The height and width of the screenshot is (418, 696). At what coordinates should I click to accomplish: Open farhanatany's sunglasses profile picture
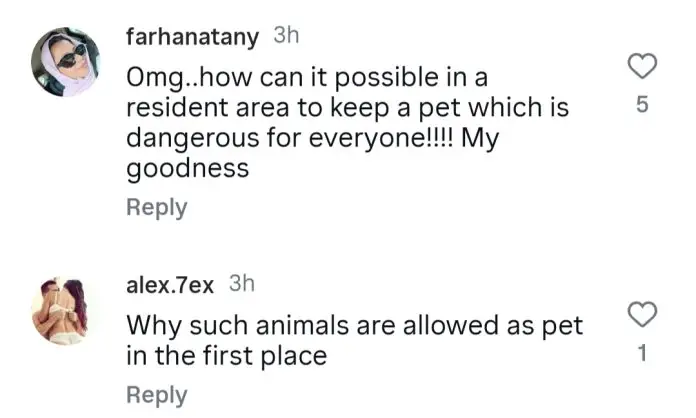click(67, 62)
